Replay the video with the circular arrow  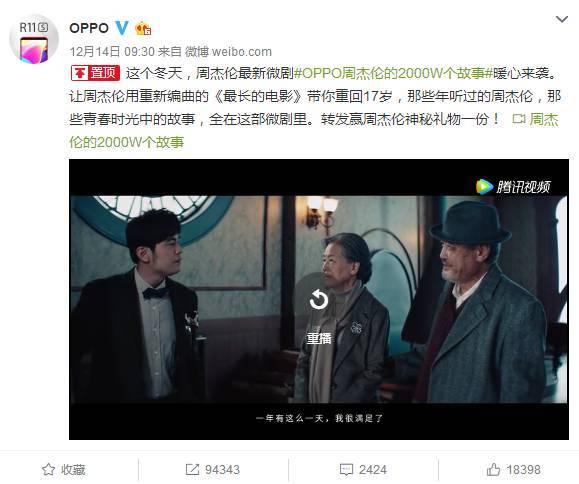pyautogui.click(x=319, y=299)
